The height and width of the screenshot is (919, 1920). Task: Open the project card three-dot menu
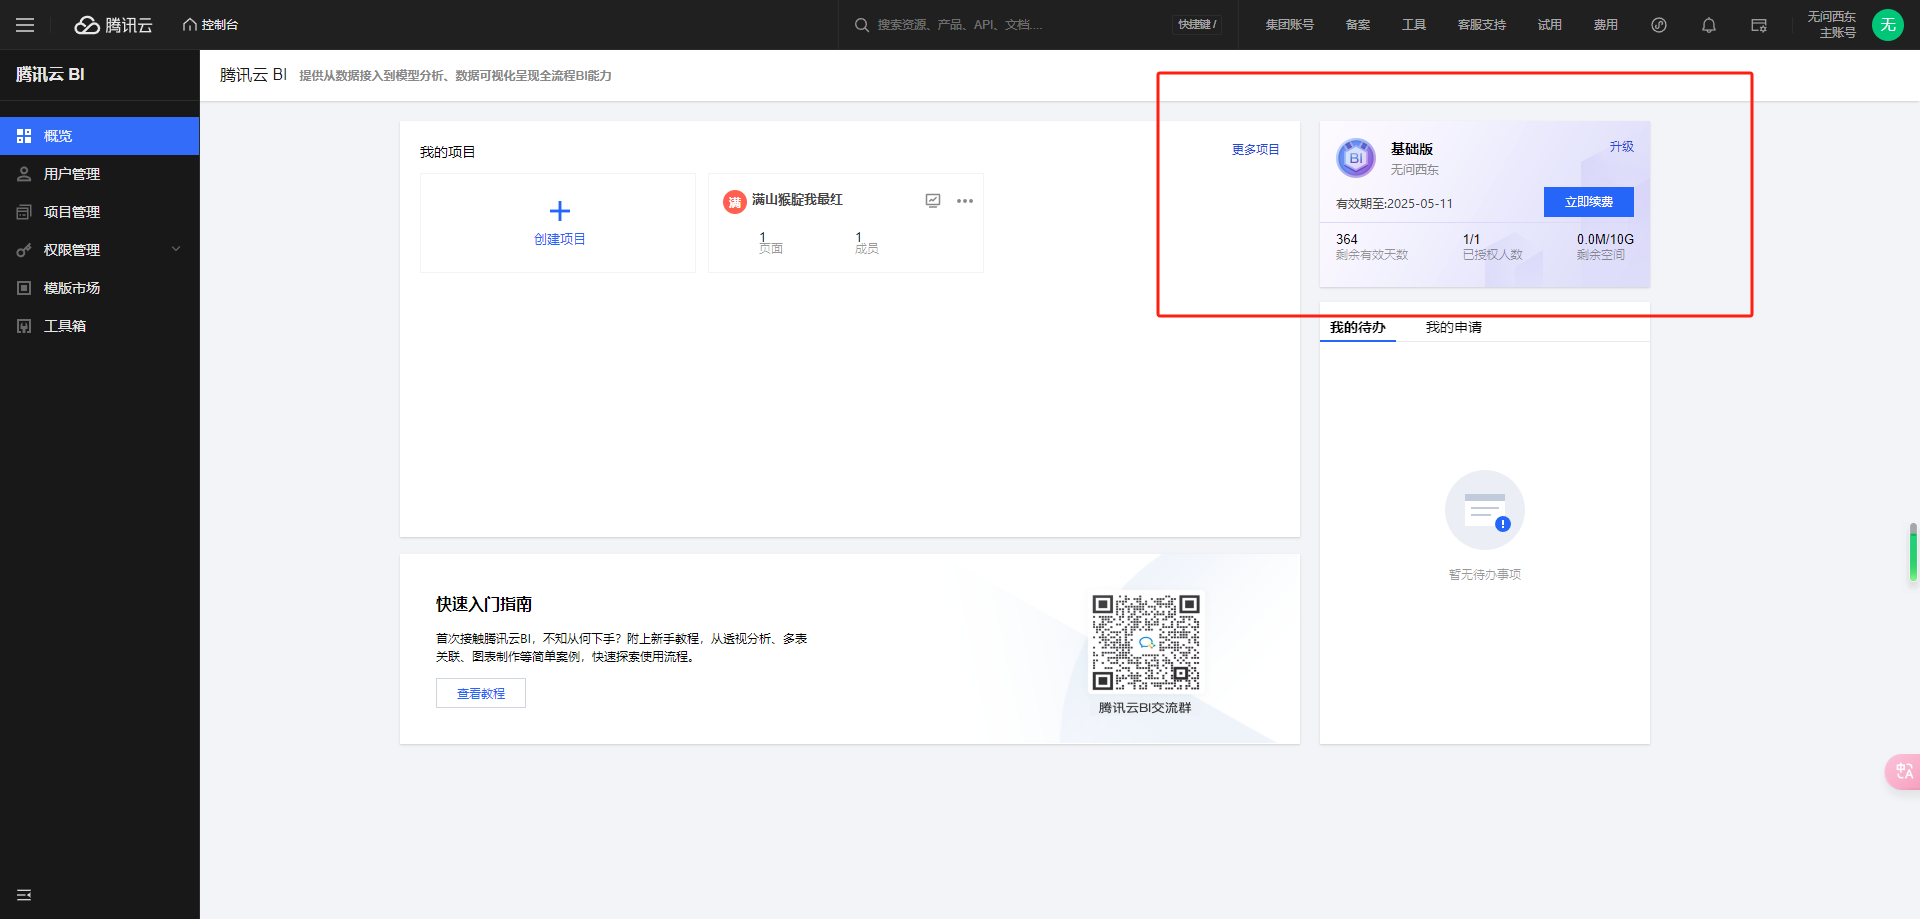click(965, 201)
